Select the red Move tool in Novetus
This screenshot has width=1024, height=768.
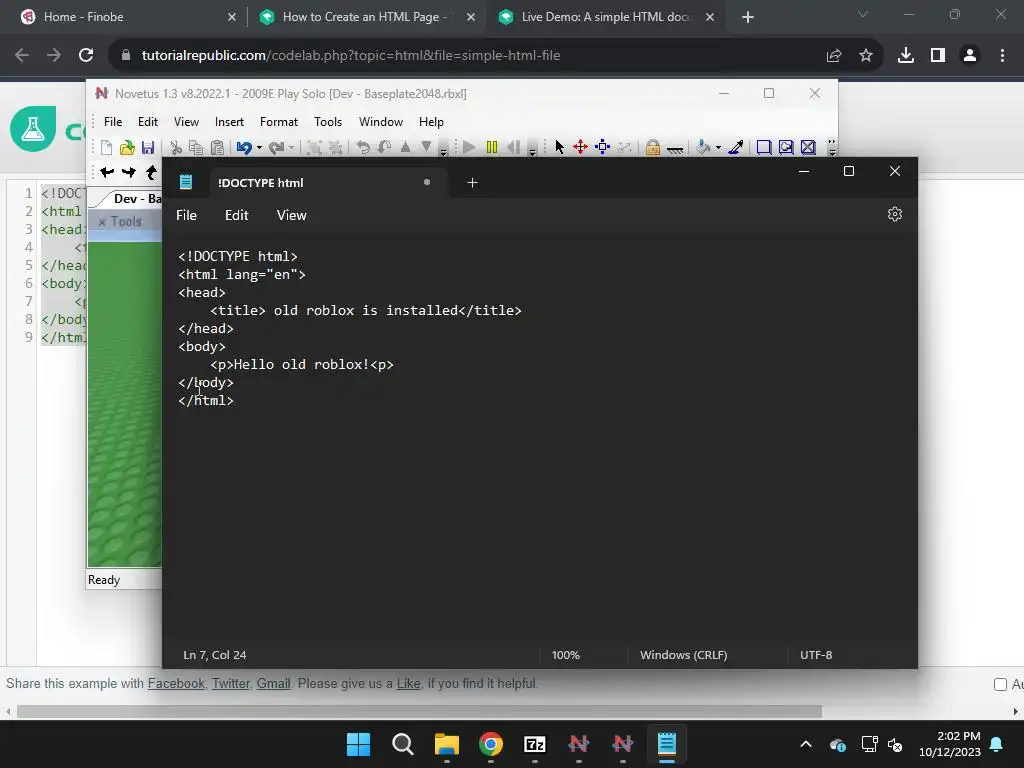coord(581,147)
